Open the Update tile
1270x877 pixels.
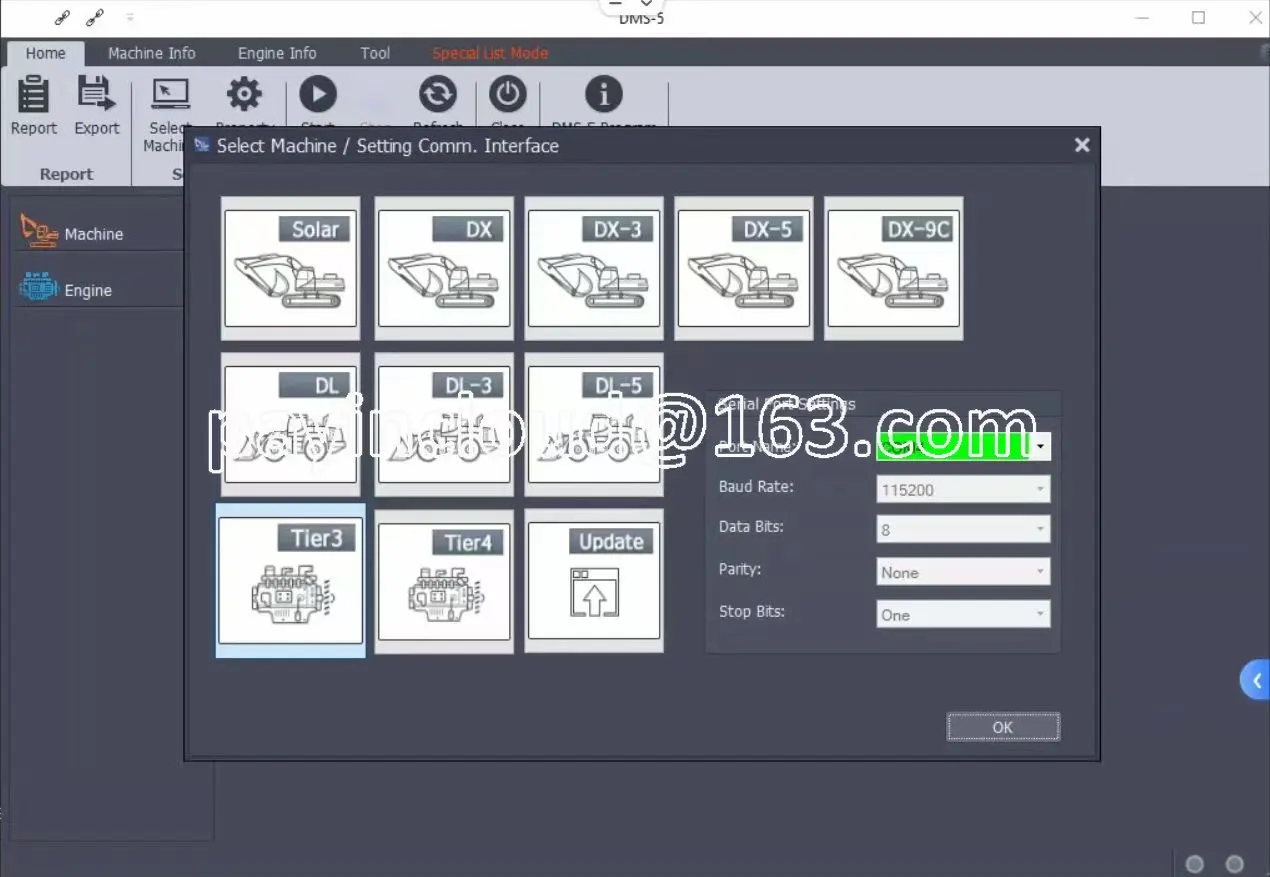click(x=594, y=581)
